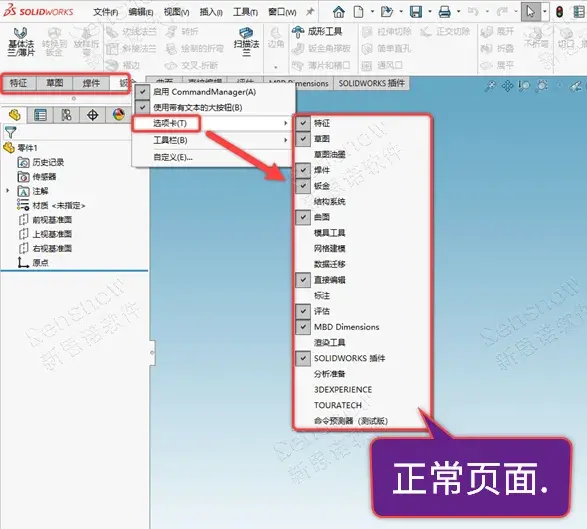Open the 成形工具 forming tool

click(317, 32)
